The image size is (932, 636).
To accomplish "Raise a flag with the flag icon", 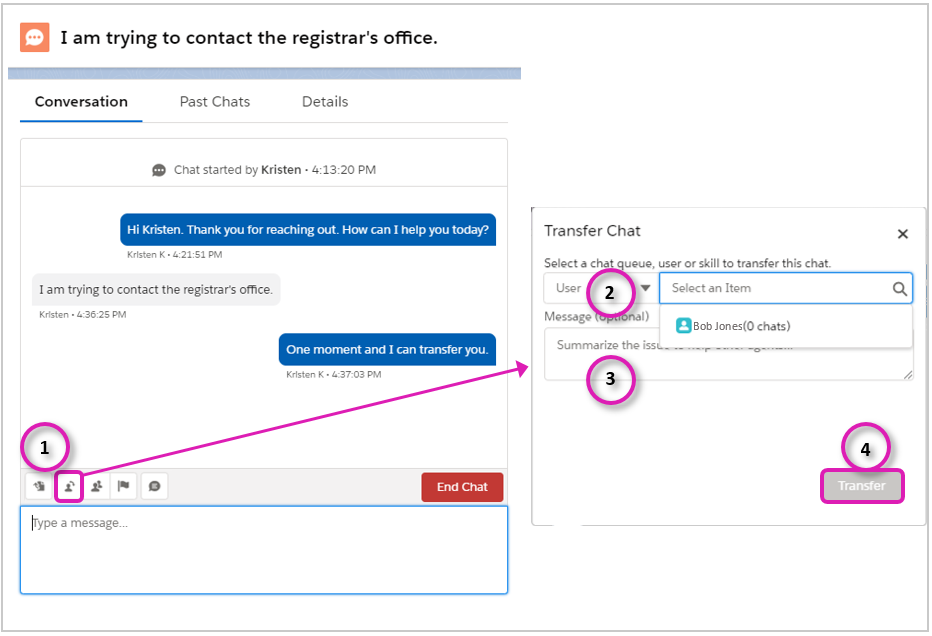I will [125, 487].
